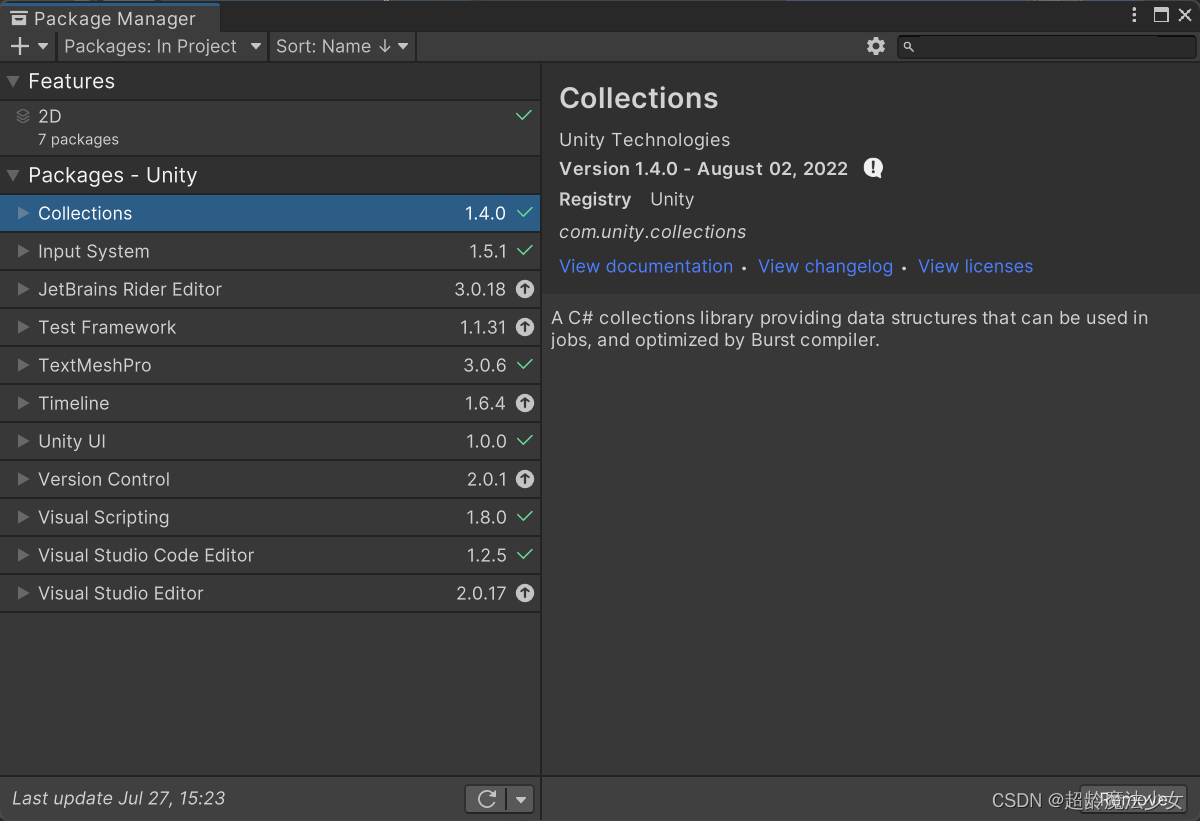Viewport: 1200px width, 821px height.
Task: Open View documentation link
Action: [646, 266]
